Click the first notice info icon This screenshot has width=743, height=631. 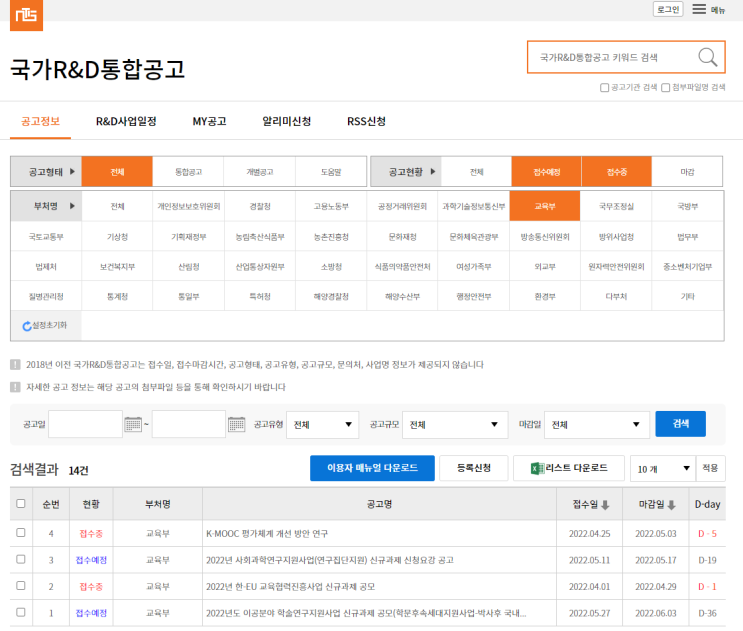[15, 364]
